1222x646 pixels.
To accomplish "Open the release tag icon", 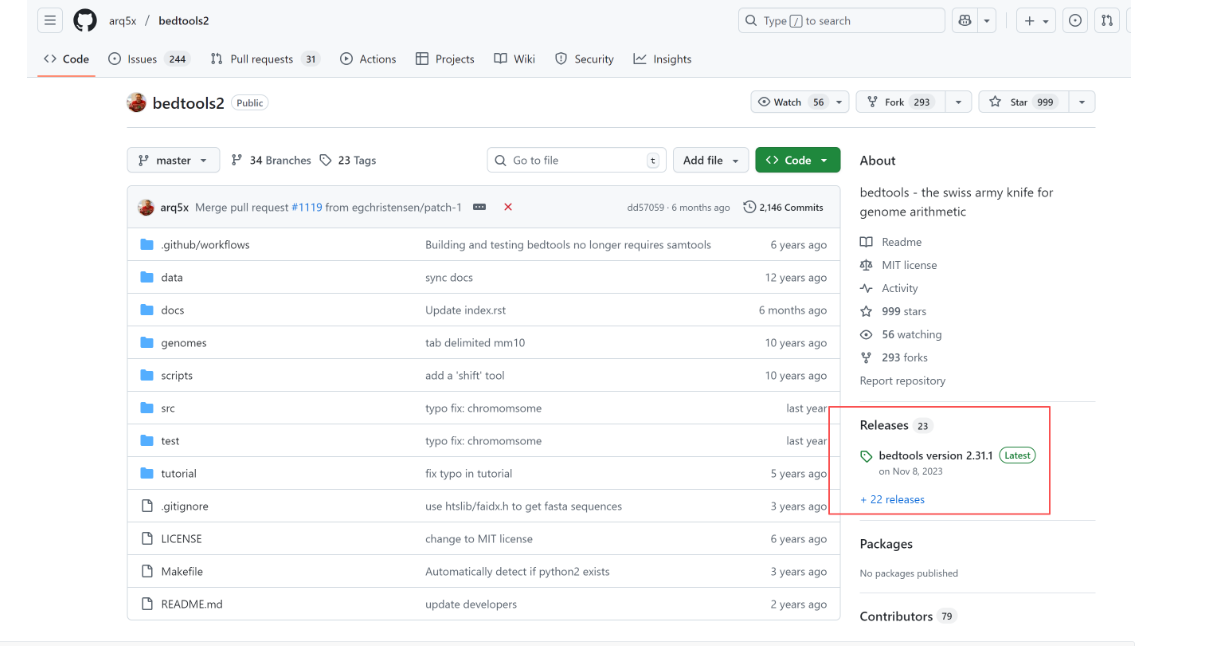I will (x=866, y=456).
